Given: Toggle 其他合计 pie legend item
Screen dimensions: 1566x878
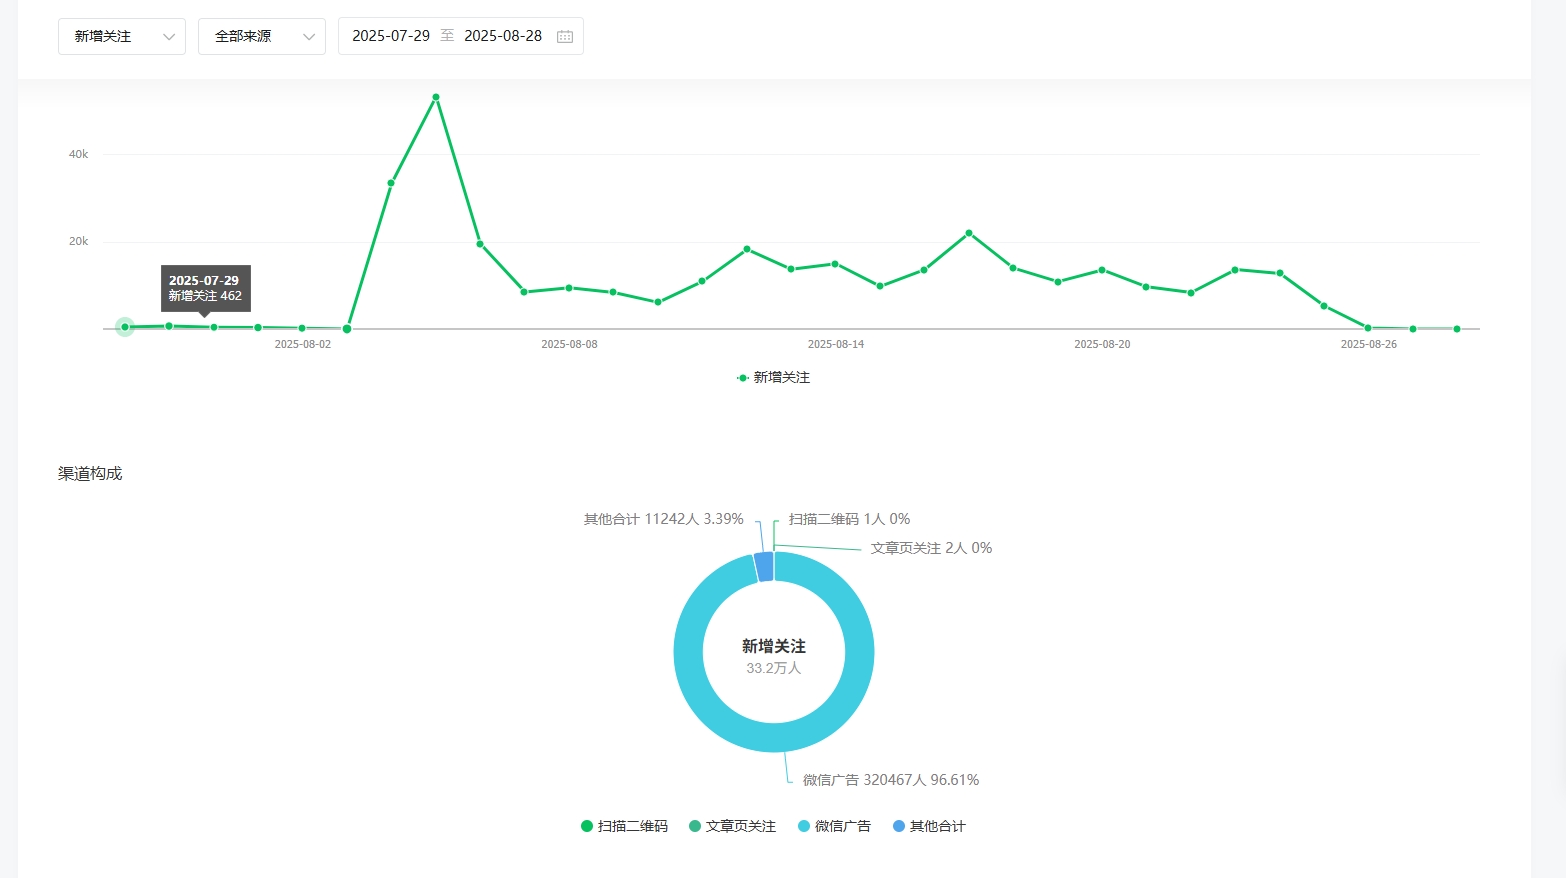Looking at the screenshot, I should (x=929, y=826).
